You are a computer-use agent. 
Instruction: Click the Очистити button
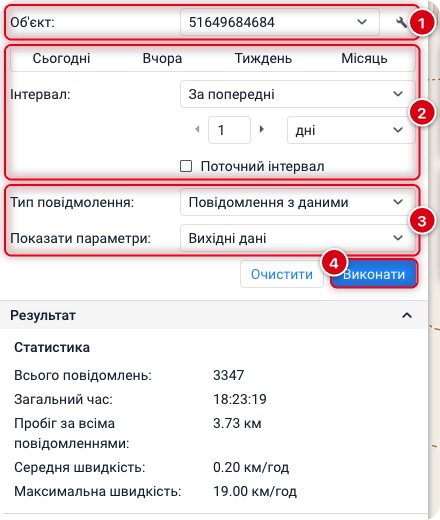tap(282, 274)
